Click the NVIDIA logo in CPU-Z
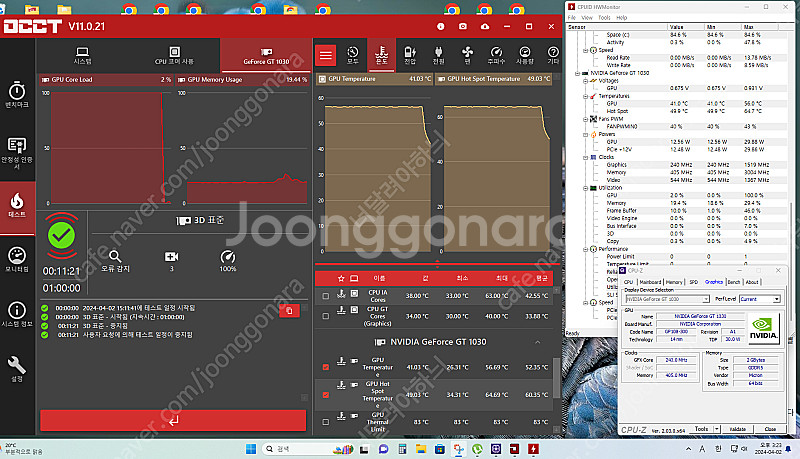 tap(764, 329)
